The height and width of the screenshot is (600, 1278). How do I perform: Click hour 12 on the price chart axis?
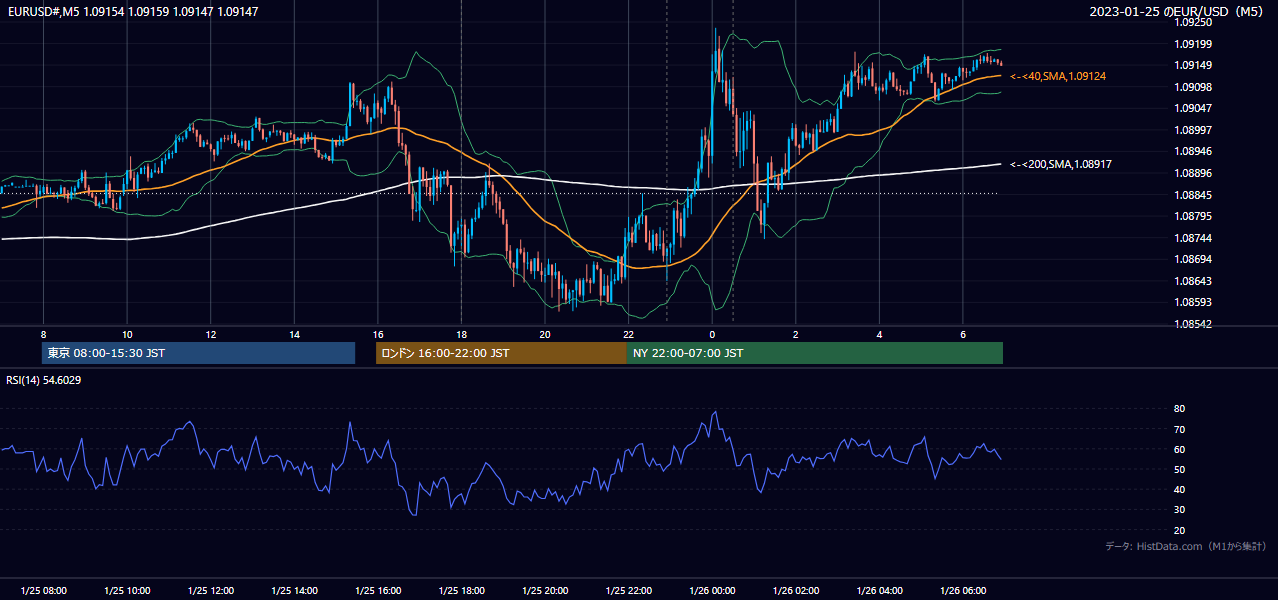pos(211,334)
